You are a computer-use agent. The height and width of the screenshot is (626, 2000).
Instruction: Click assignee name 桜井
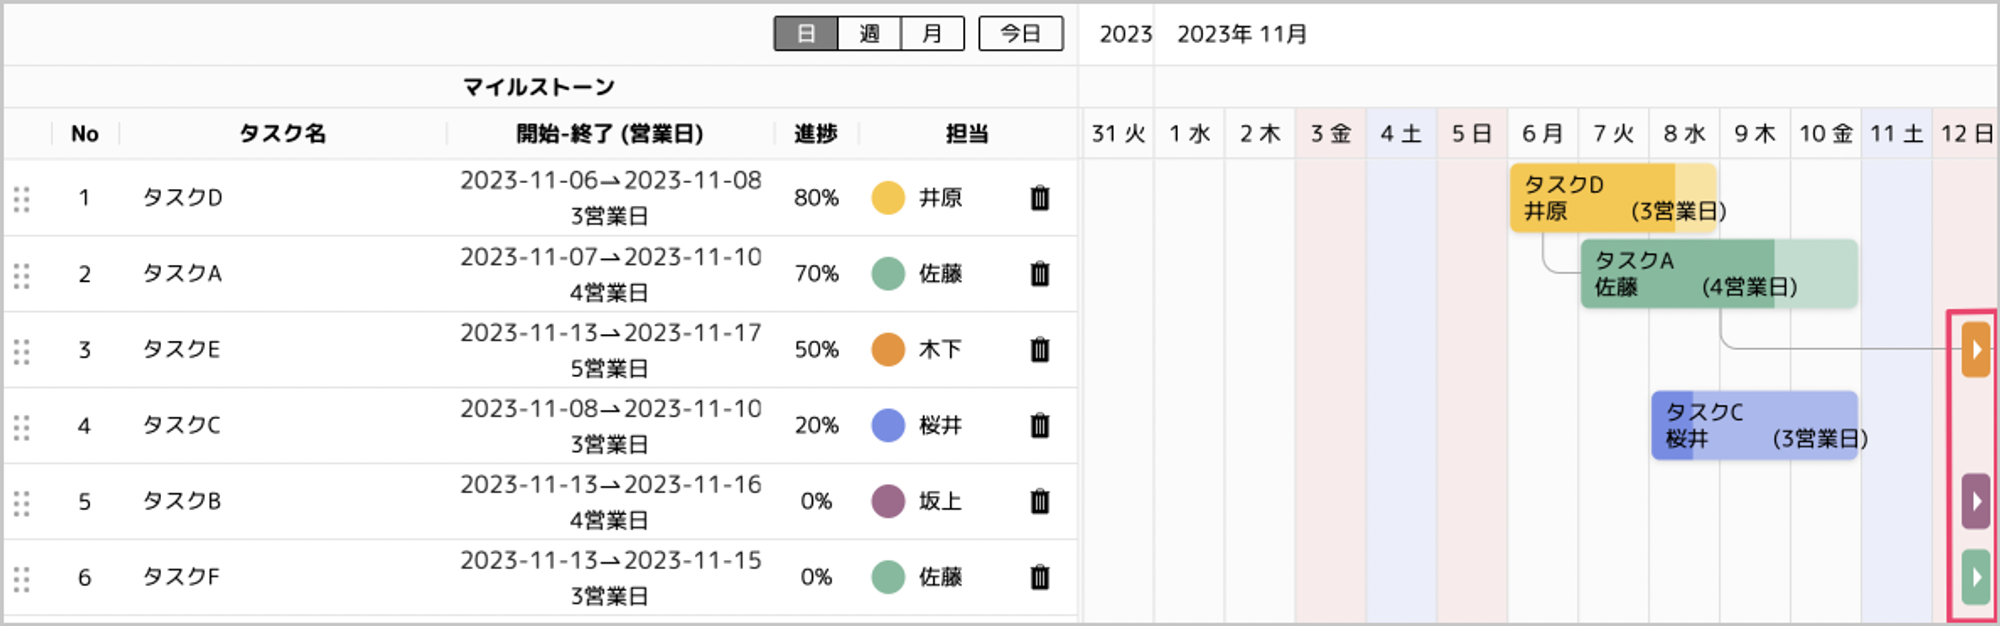(x=941, y=426)
